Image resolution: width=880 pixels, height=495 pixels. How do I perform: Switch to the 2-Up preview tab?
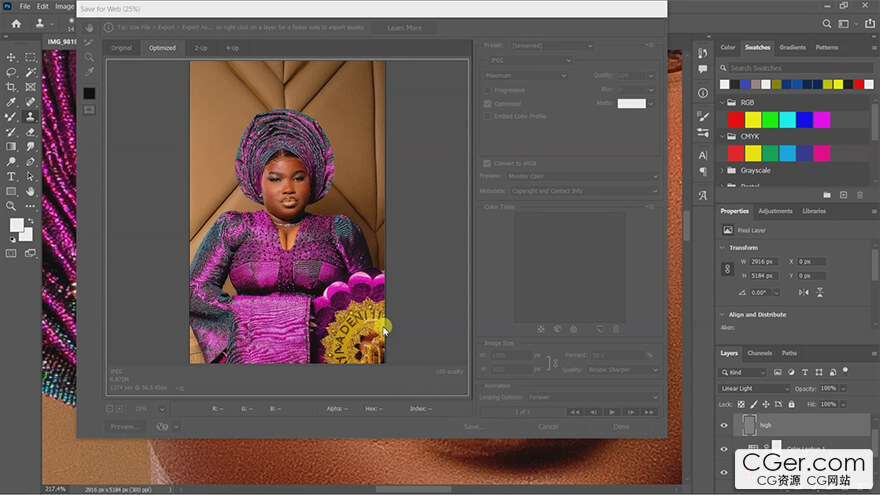coord(201,47)
